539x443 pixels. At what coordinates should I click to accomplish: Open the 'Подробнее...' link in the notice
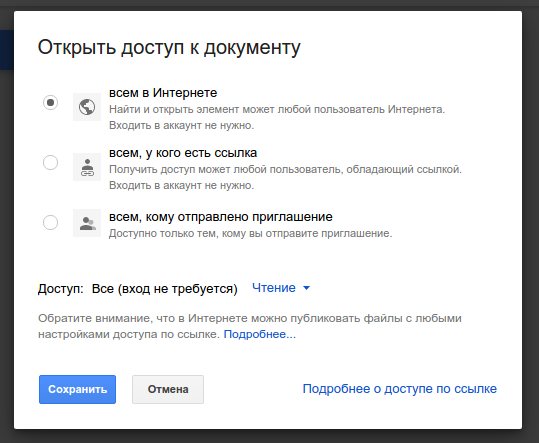pos(260,334)
